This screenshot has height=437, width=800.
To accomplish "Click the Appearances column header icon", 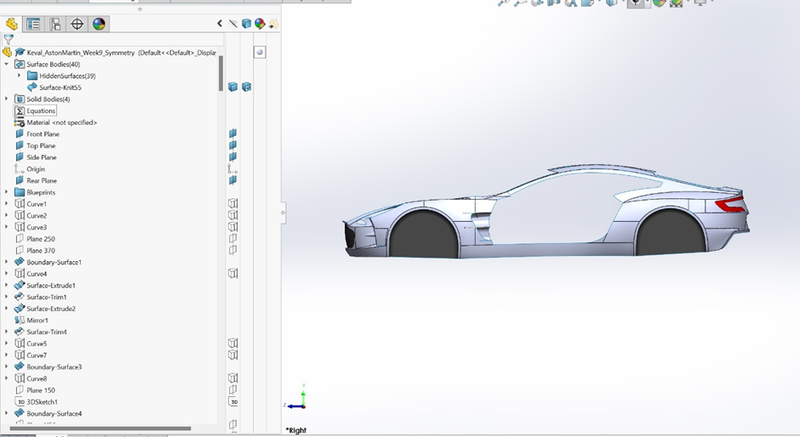I will pyautogui.click(x=260, y=23).
